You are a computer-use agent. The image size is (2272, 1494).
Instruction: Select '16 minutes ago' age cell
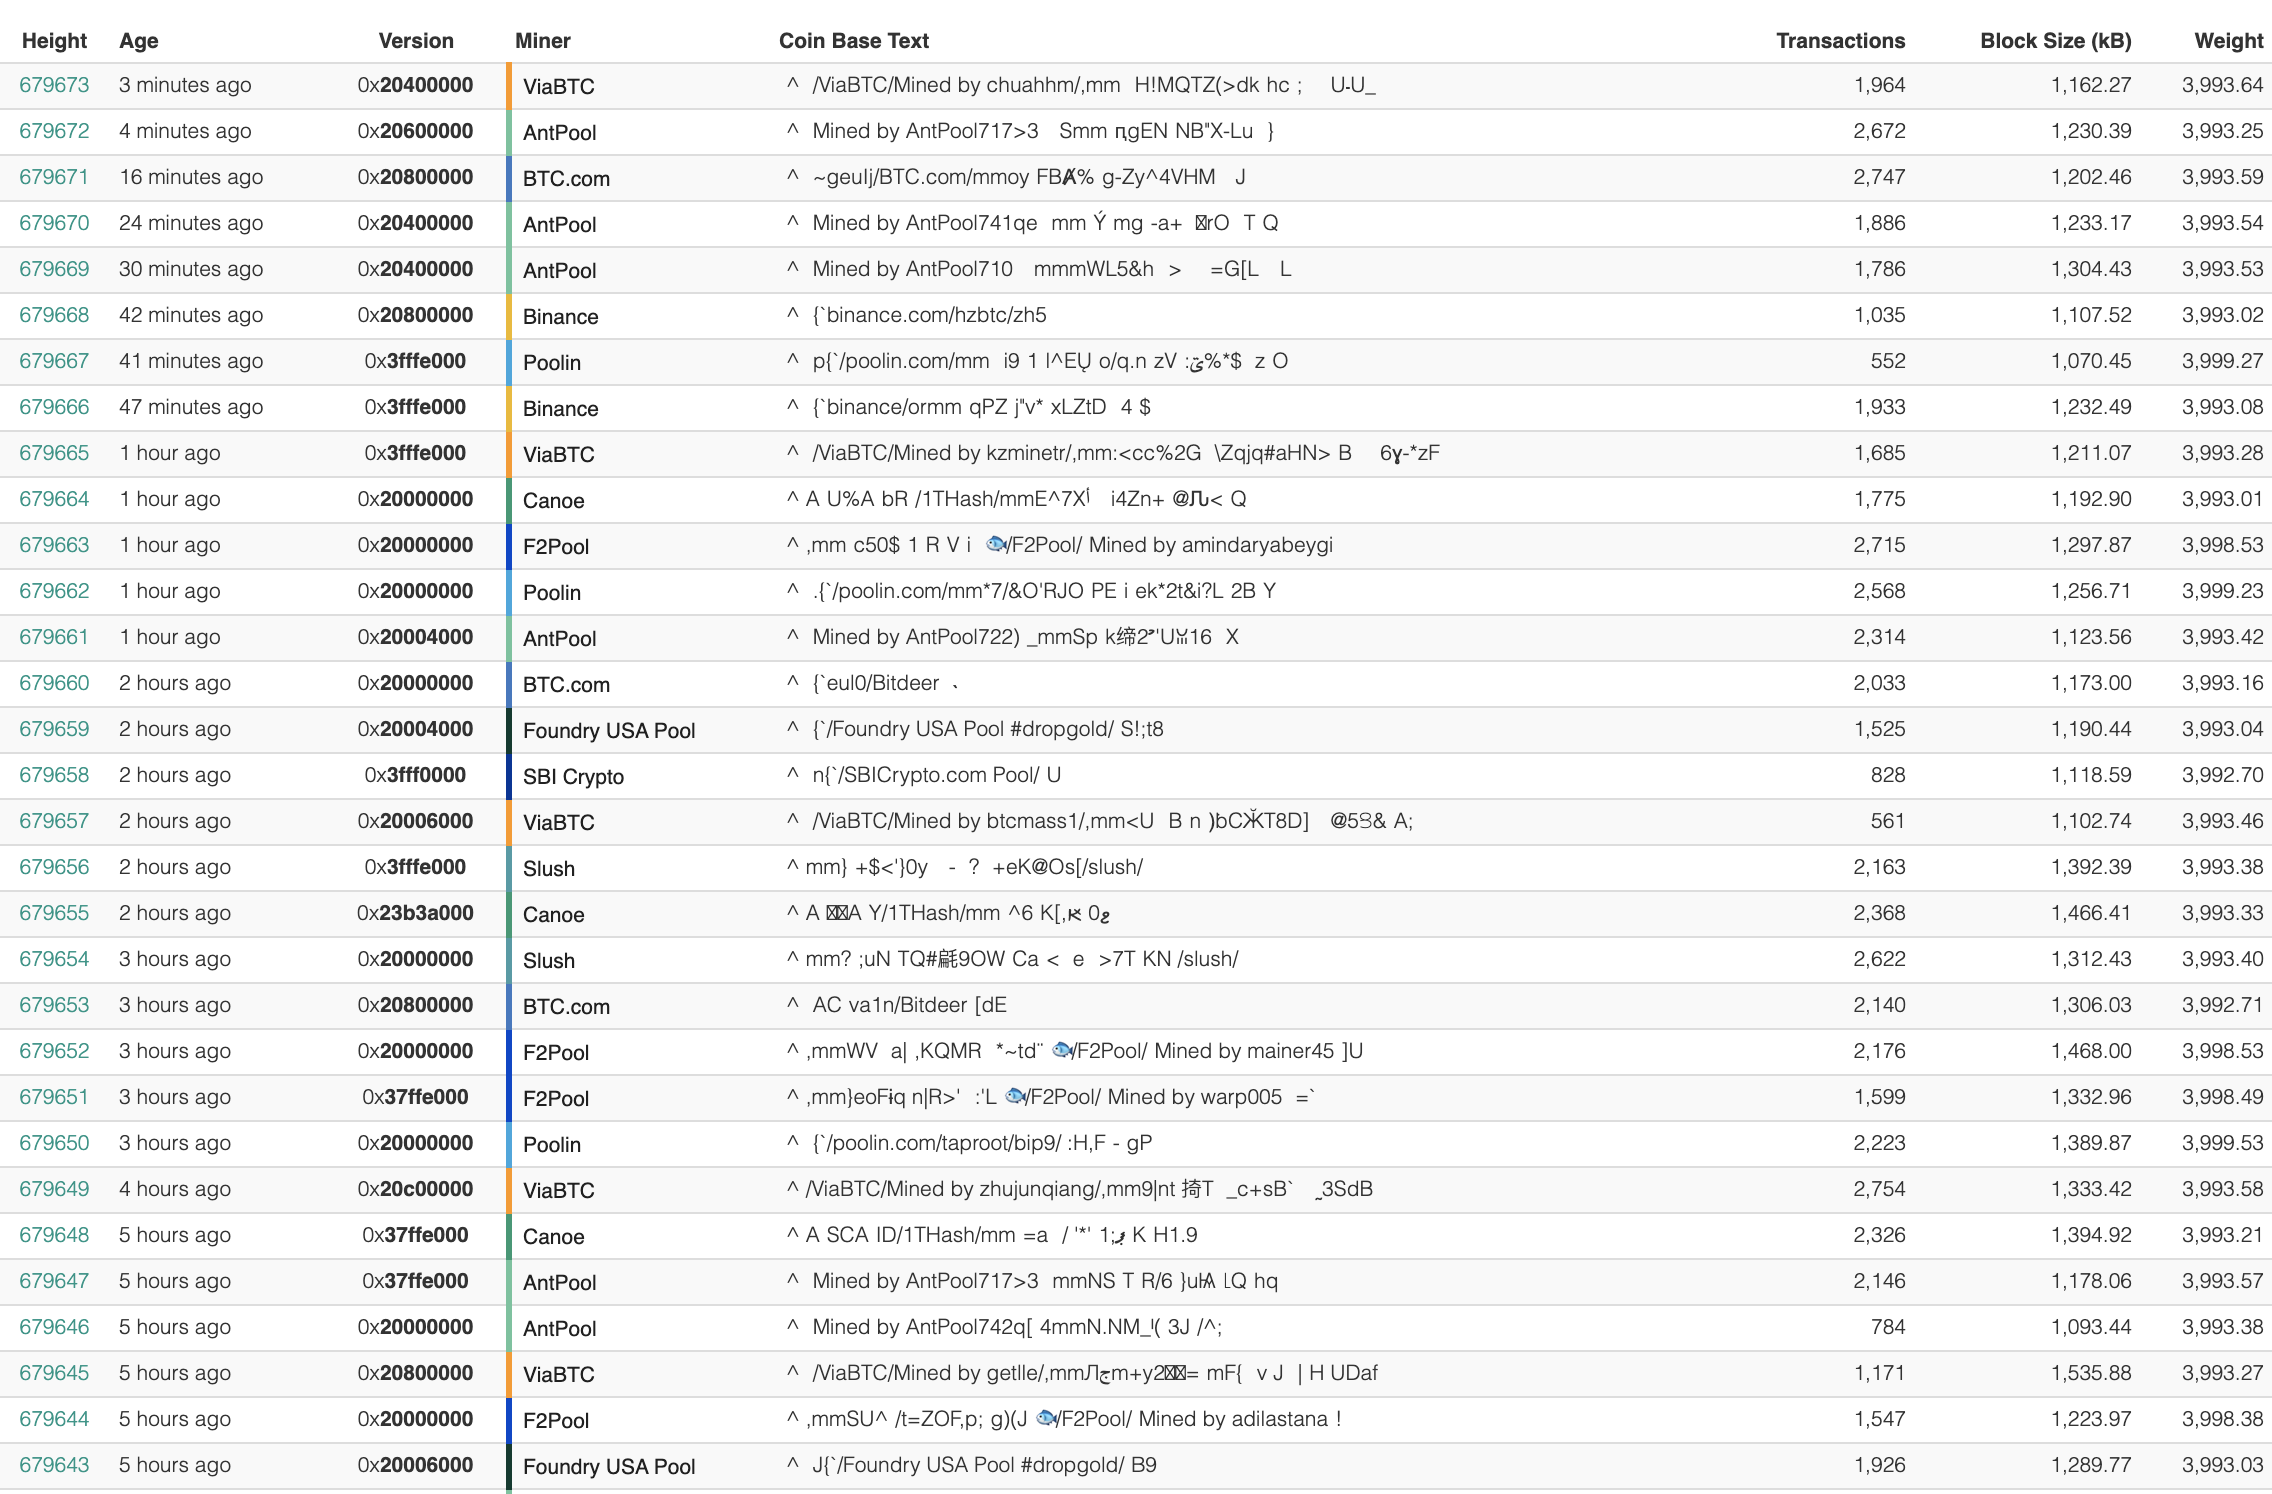click(x=191, y=177)
